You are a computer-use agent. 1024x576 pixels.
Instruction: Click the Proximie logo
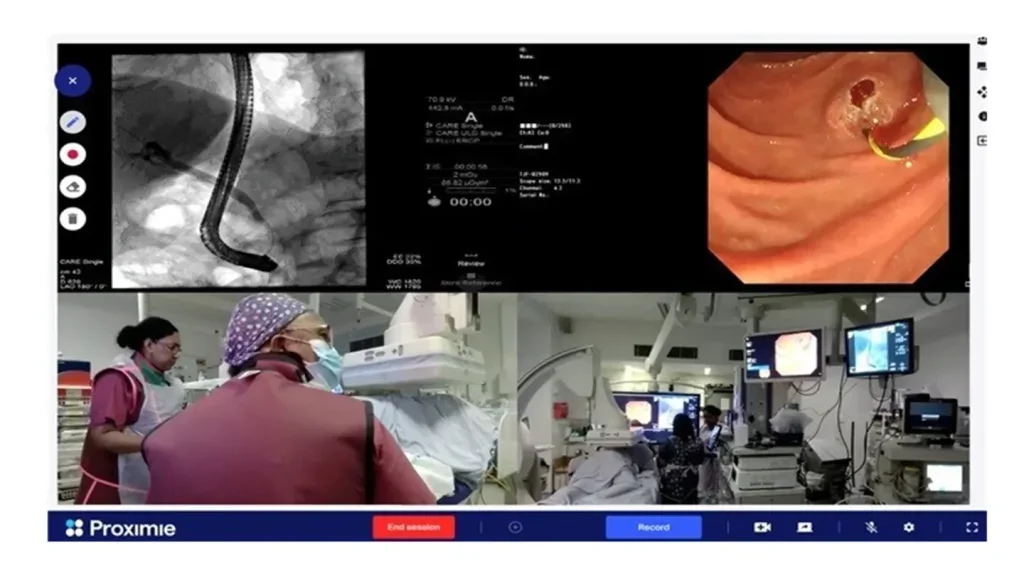(x=120, y=527)
